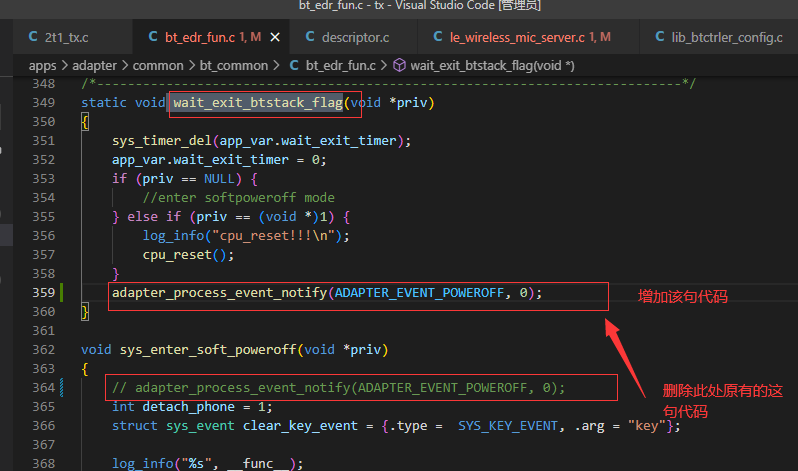Image resolution: width=798 pixels, height=471 pixels.
Task: Click the '//enter softpoweroff mode' comment
Action: coord(239,198)
